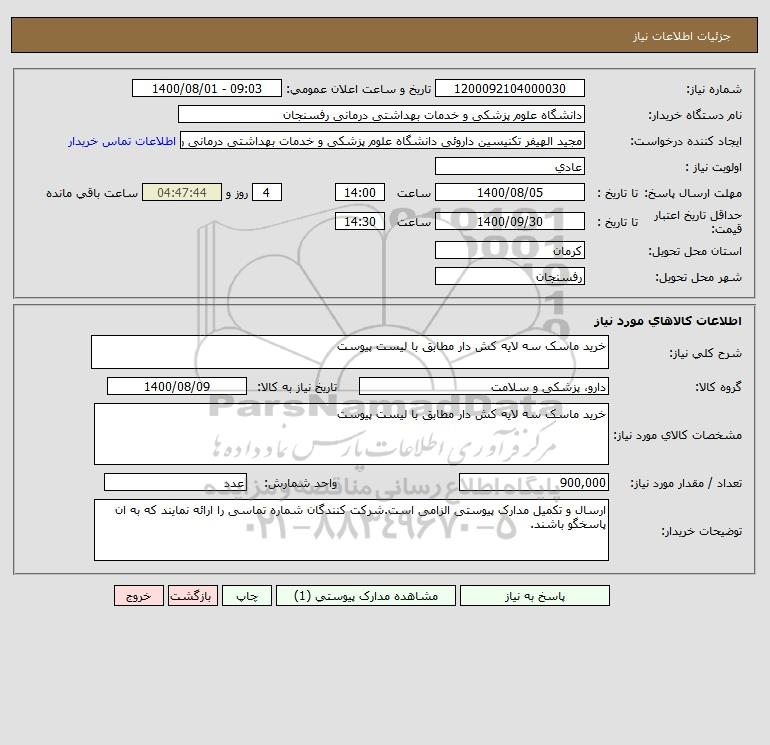Viewport: 770px width, 745px height.
Task: Select the شماره نیاز field 1200092104000030
Action: tap(510, 88)
